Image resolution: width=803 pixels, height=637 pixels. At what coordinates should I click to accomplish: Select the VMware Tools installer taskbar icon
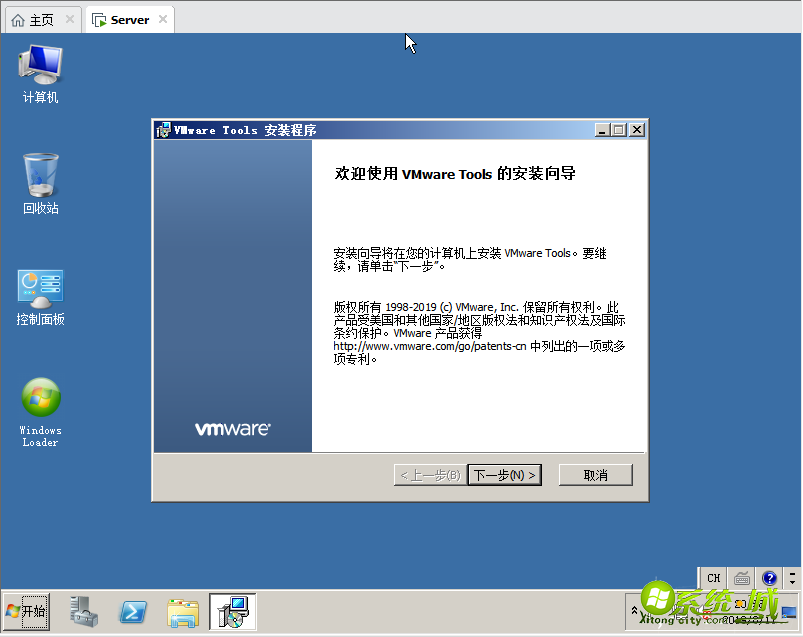(x=232, y=611)
